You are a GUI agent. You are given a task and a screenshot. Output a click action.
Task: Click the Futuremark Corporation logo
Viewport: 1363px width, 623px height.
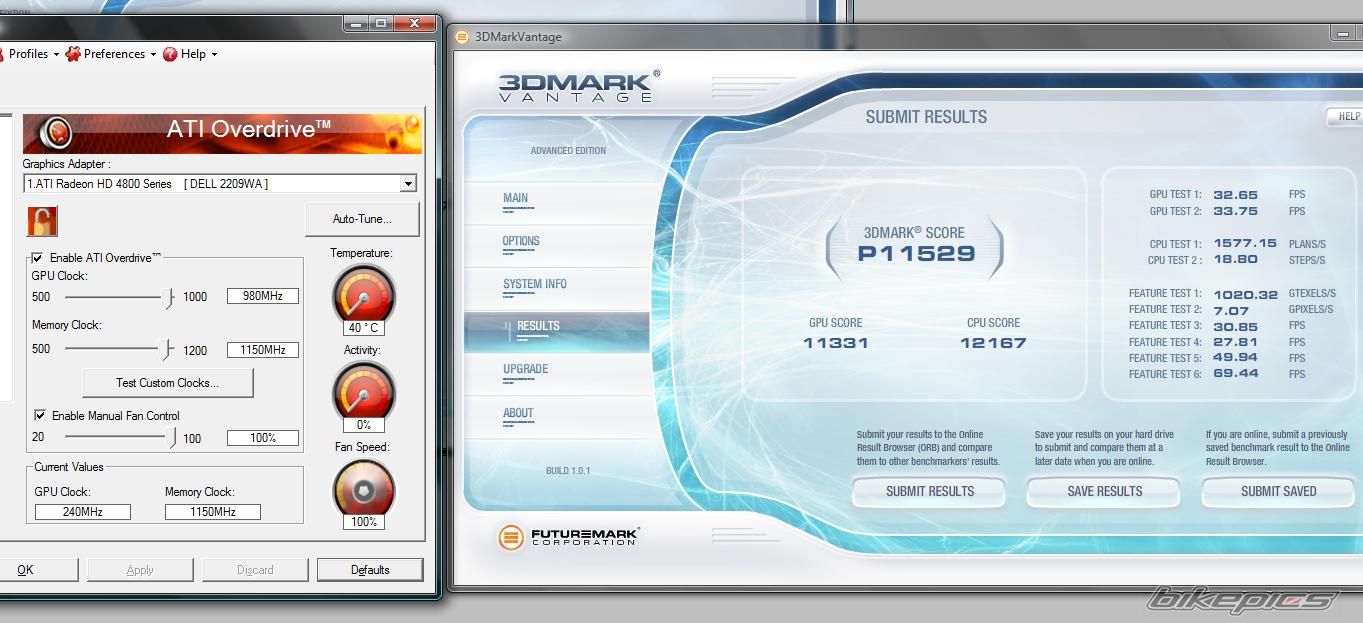(568, 537)
